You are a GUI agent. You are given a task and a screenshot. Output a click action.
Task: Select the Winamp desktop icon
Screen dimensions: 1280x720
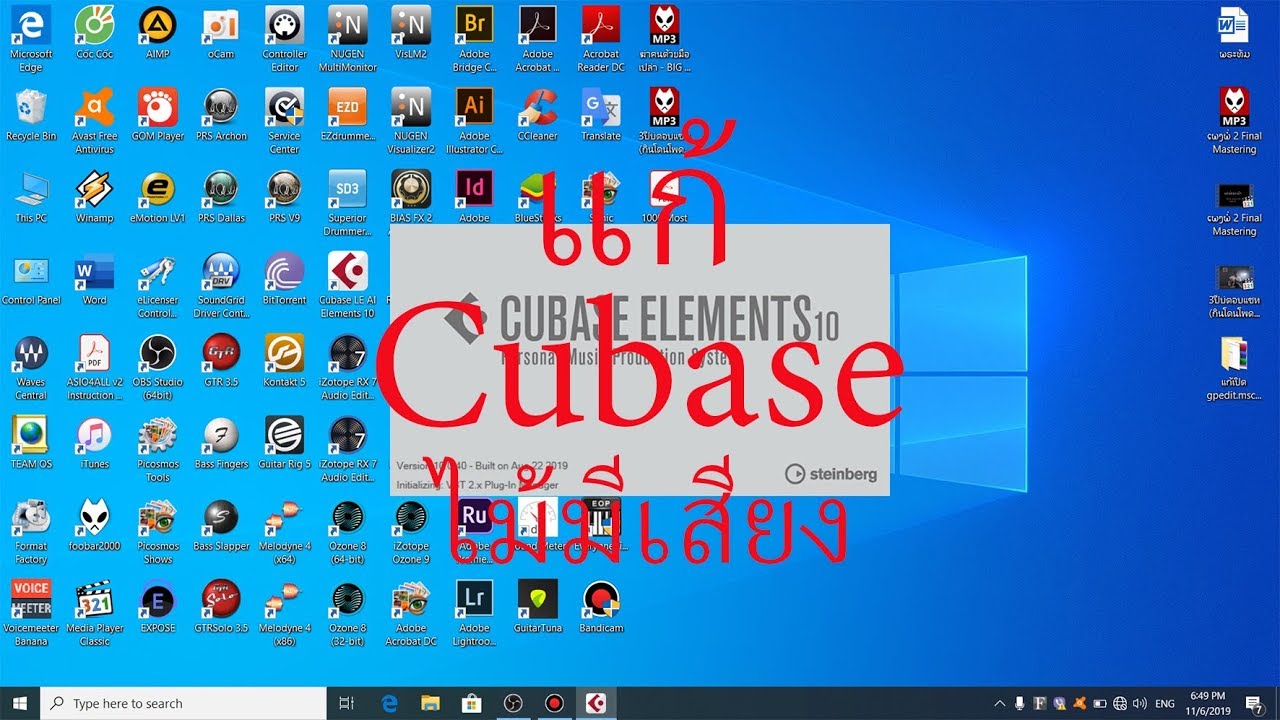pos(95,196)
